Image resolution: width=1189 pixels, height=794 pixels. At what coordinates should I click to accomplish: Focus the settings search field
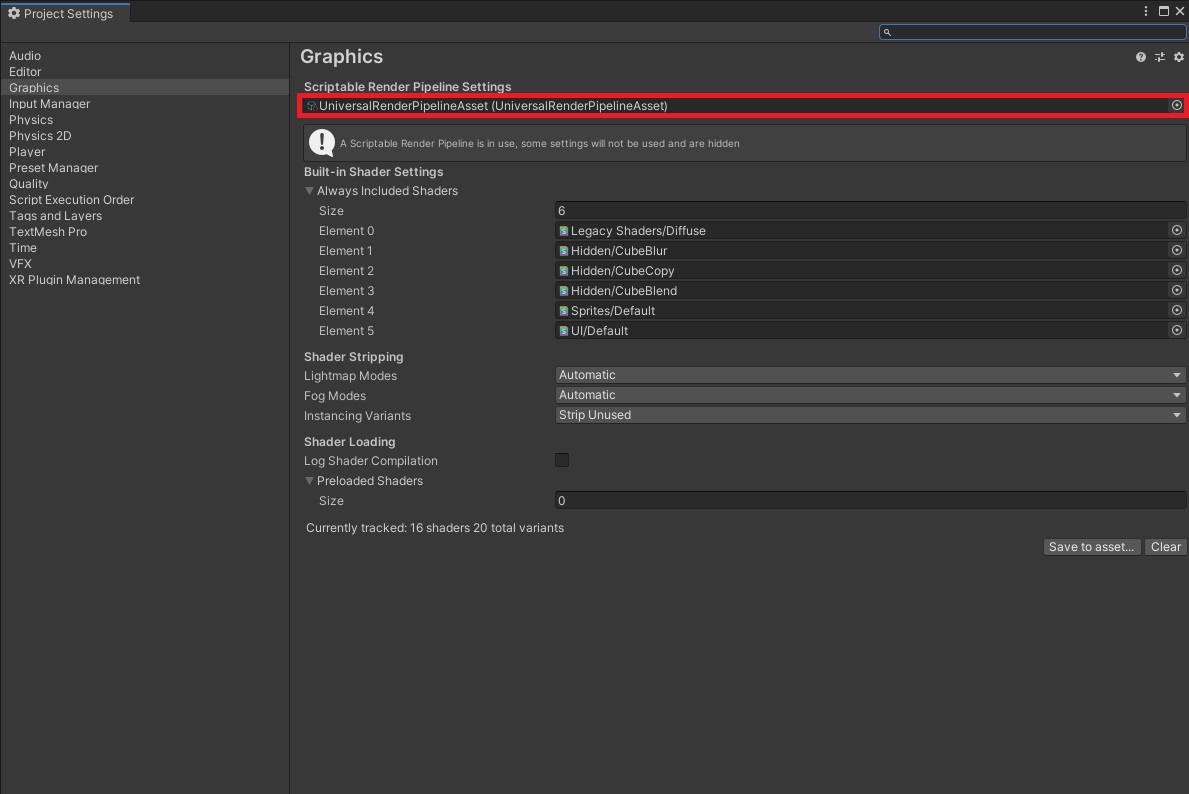[1032, 32]
